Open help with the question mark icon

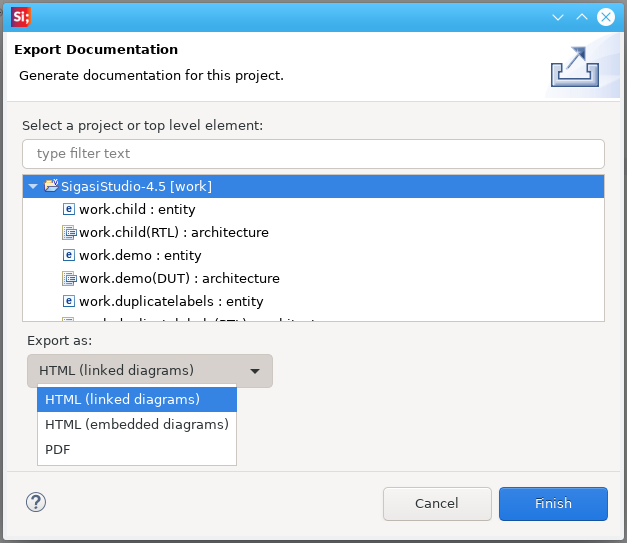[x=36, y=502]
